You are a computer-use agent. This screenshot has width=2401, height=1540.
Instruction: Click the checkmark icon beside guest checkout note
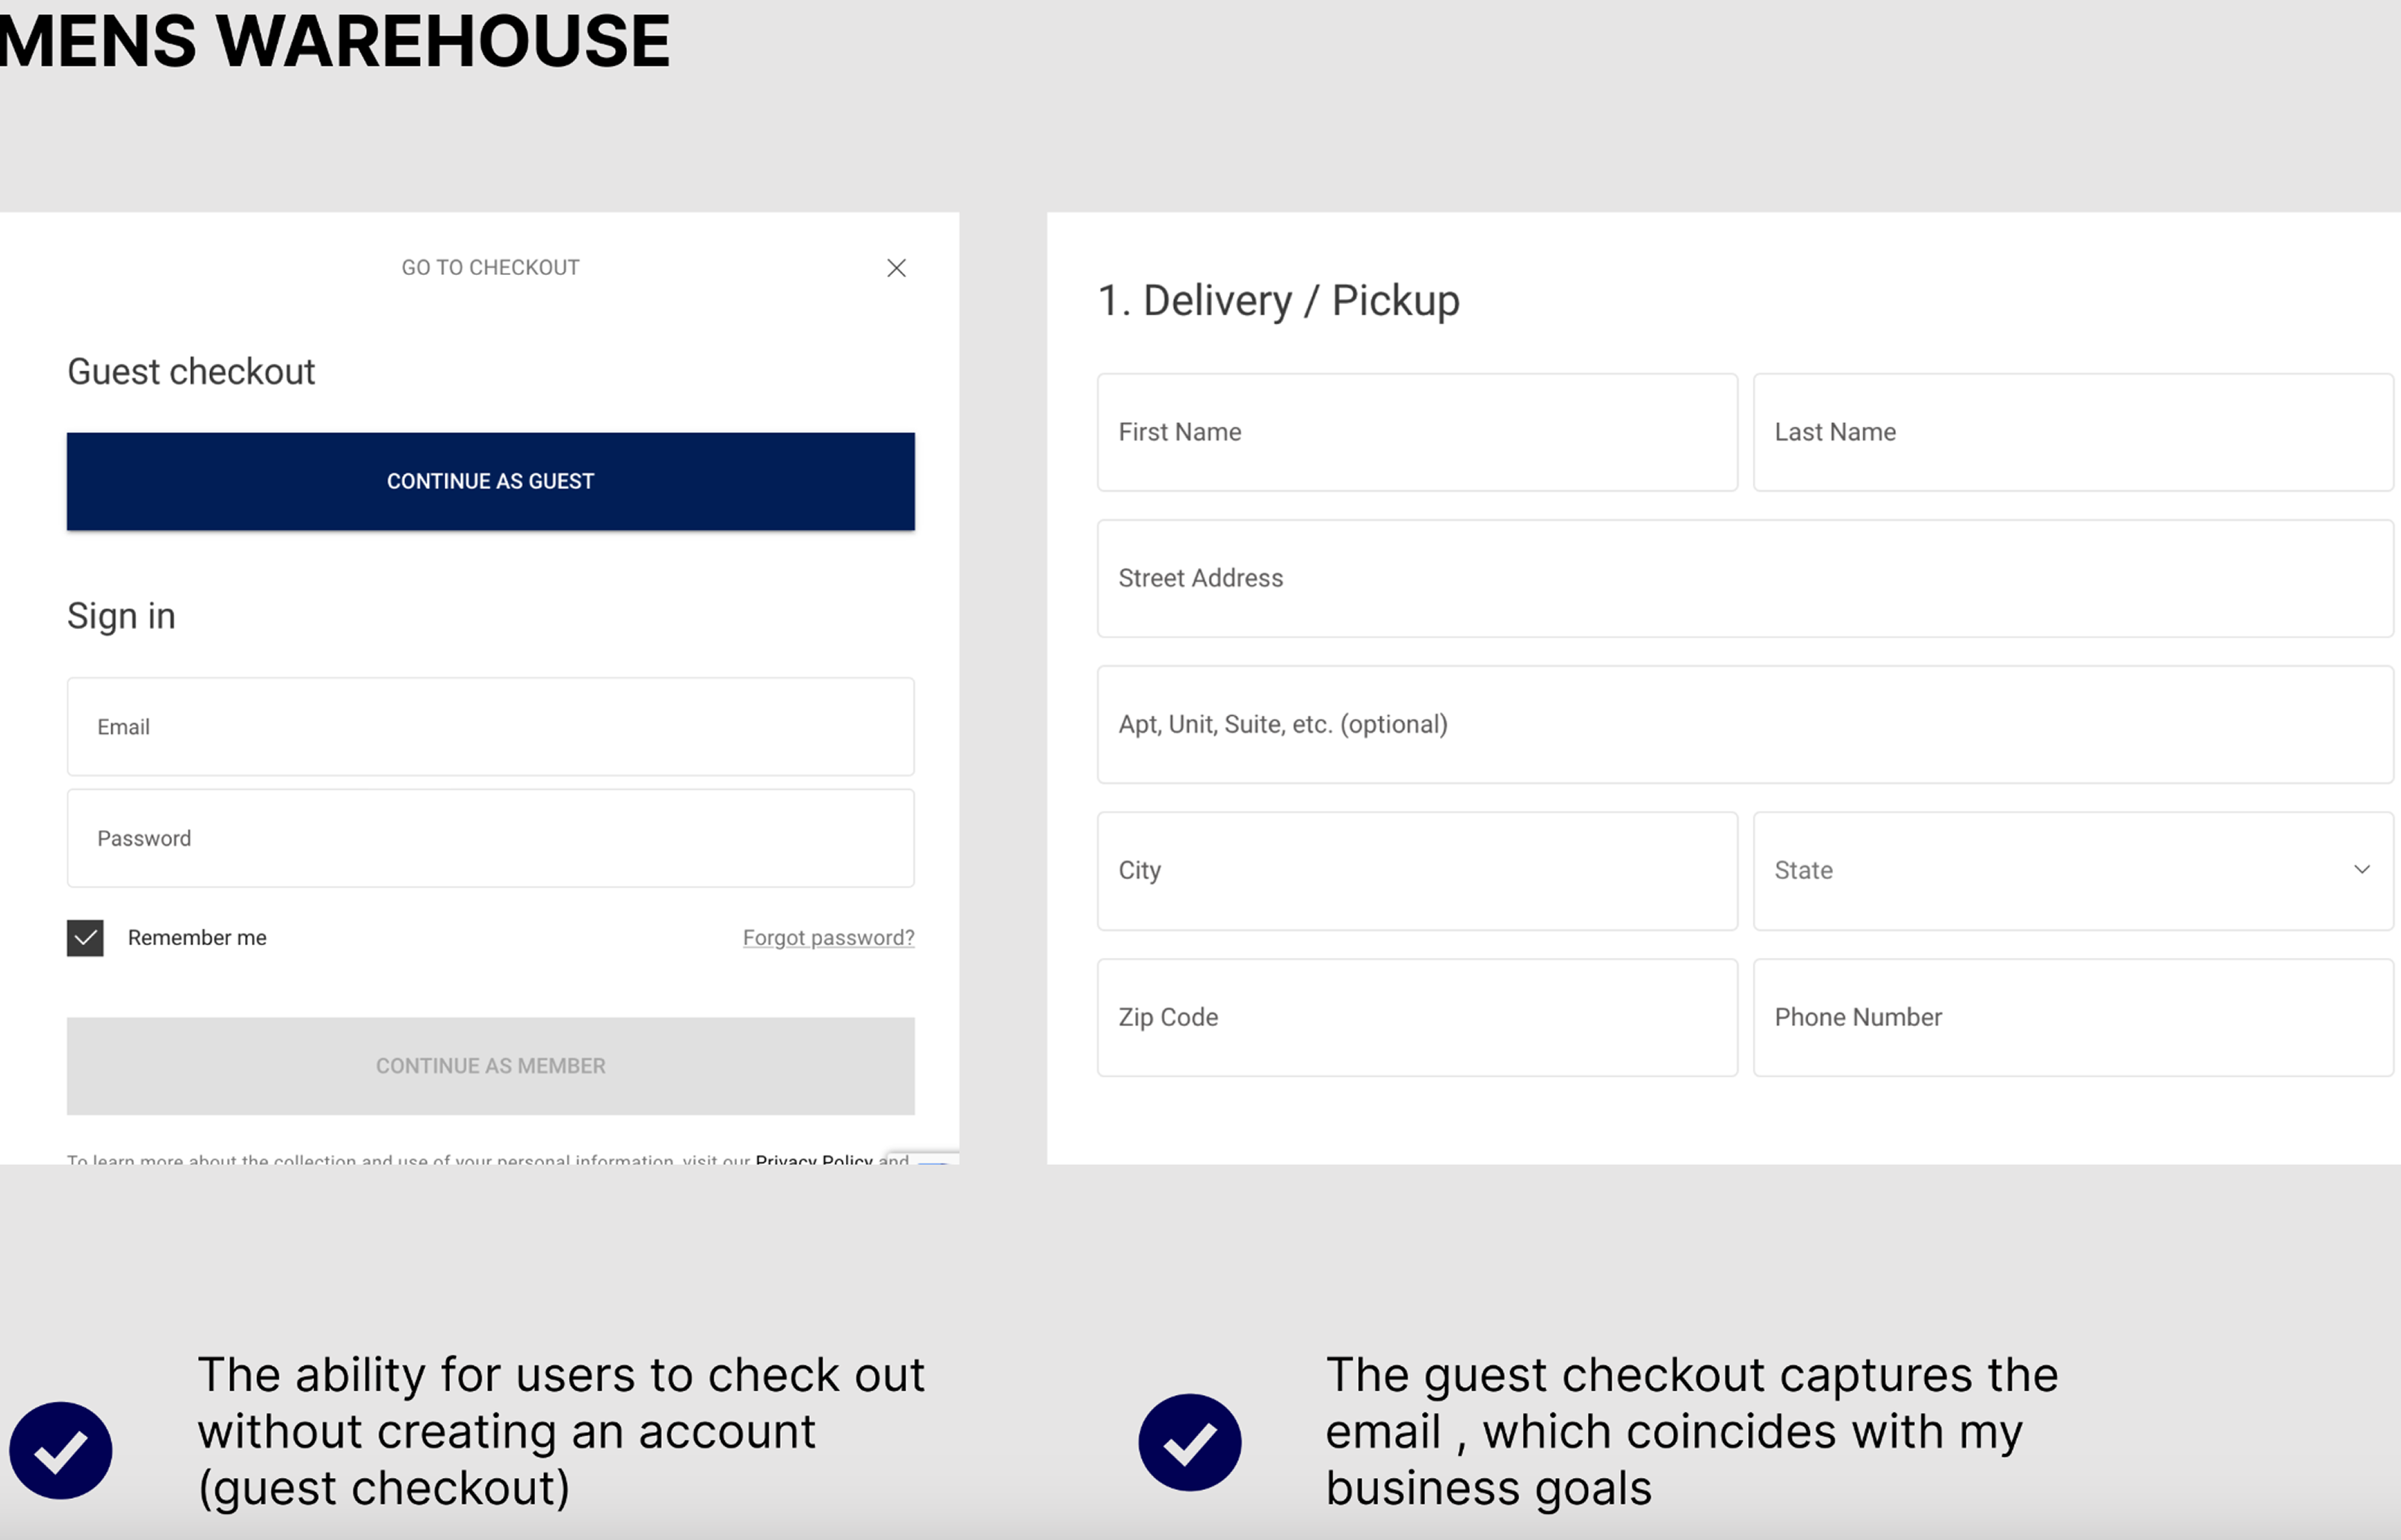click(61, 1450)
